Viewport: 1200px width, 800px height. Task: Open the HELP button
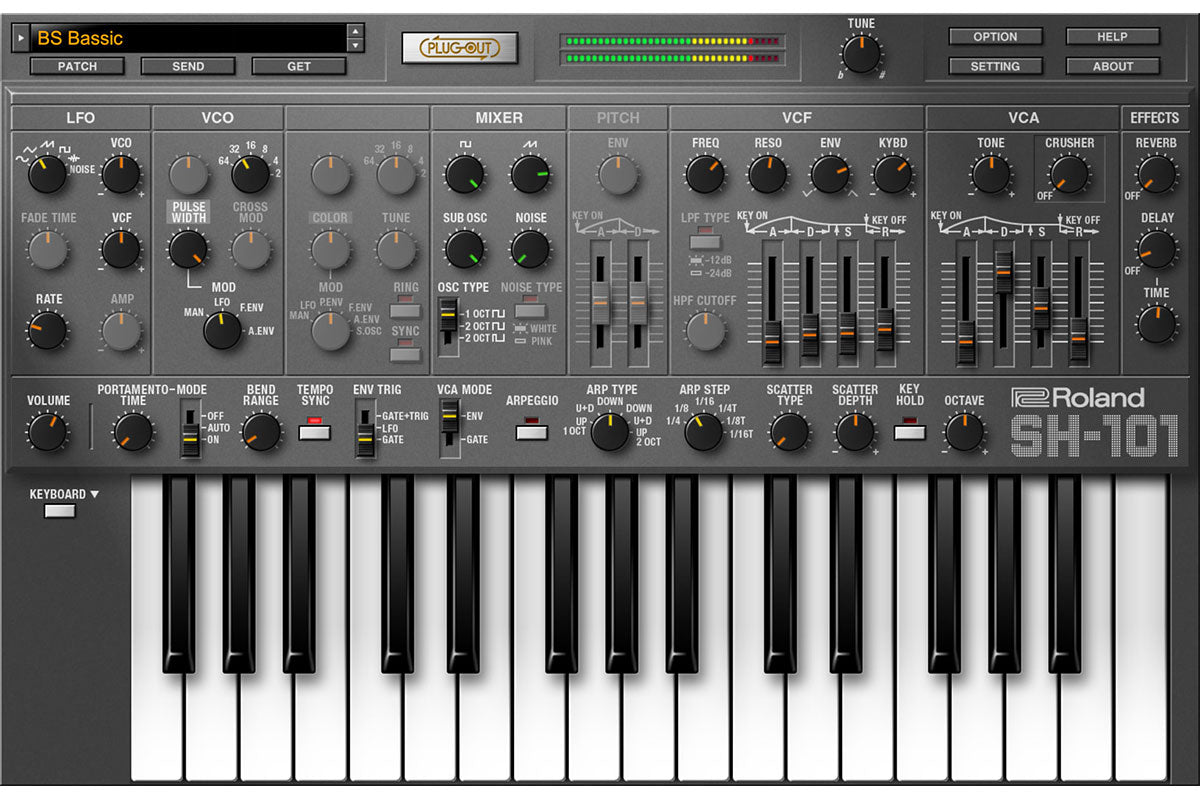click(x=1113, y=37)
